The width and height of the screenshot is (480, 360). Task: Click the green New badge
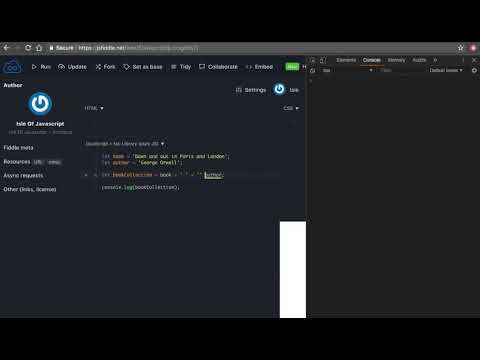point(292,67)
